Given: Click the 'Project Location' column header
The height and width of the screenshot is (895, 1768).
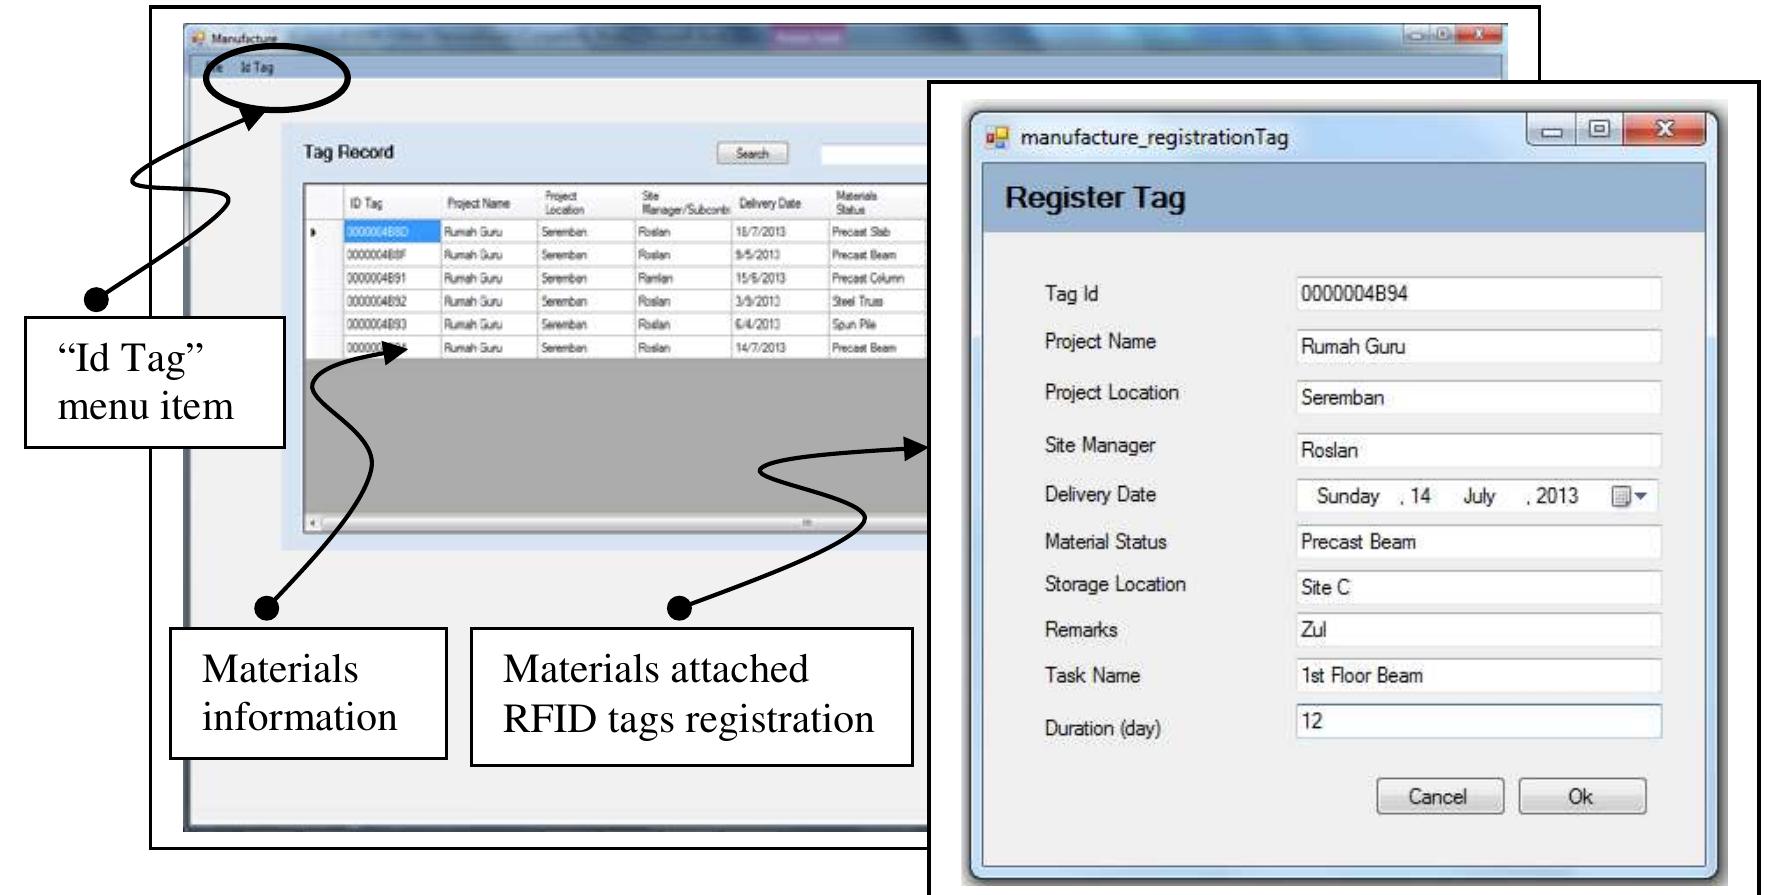Looking at the screenshot, I should click(x=587, y=203).
